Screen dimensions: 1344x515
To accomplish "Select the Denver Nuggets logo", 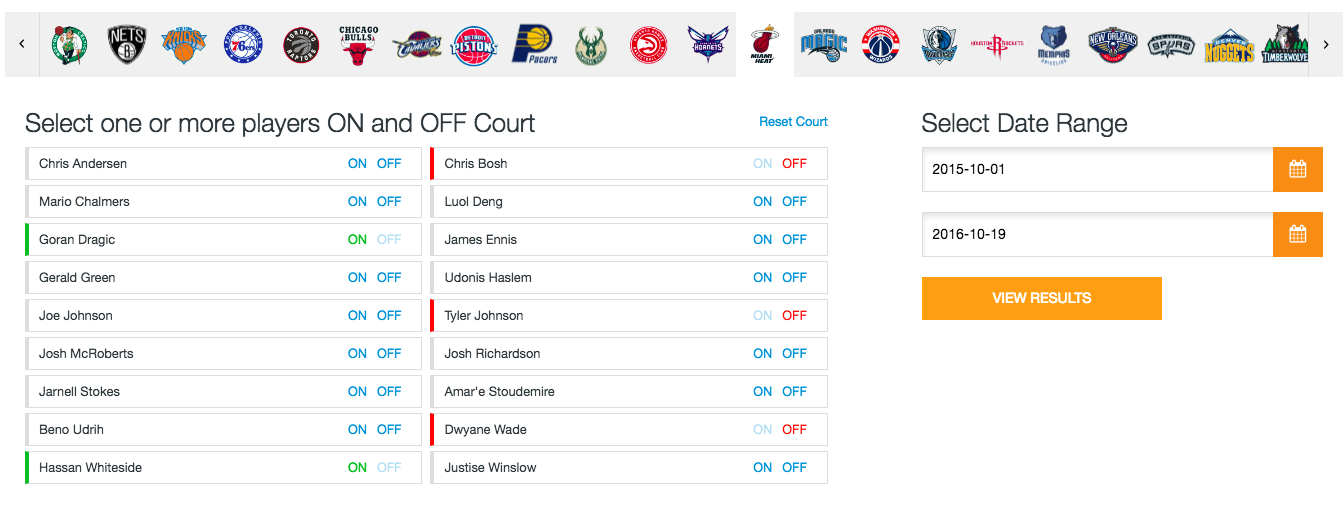I will point(1229,45).
